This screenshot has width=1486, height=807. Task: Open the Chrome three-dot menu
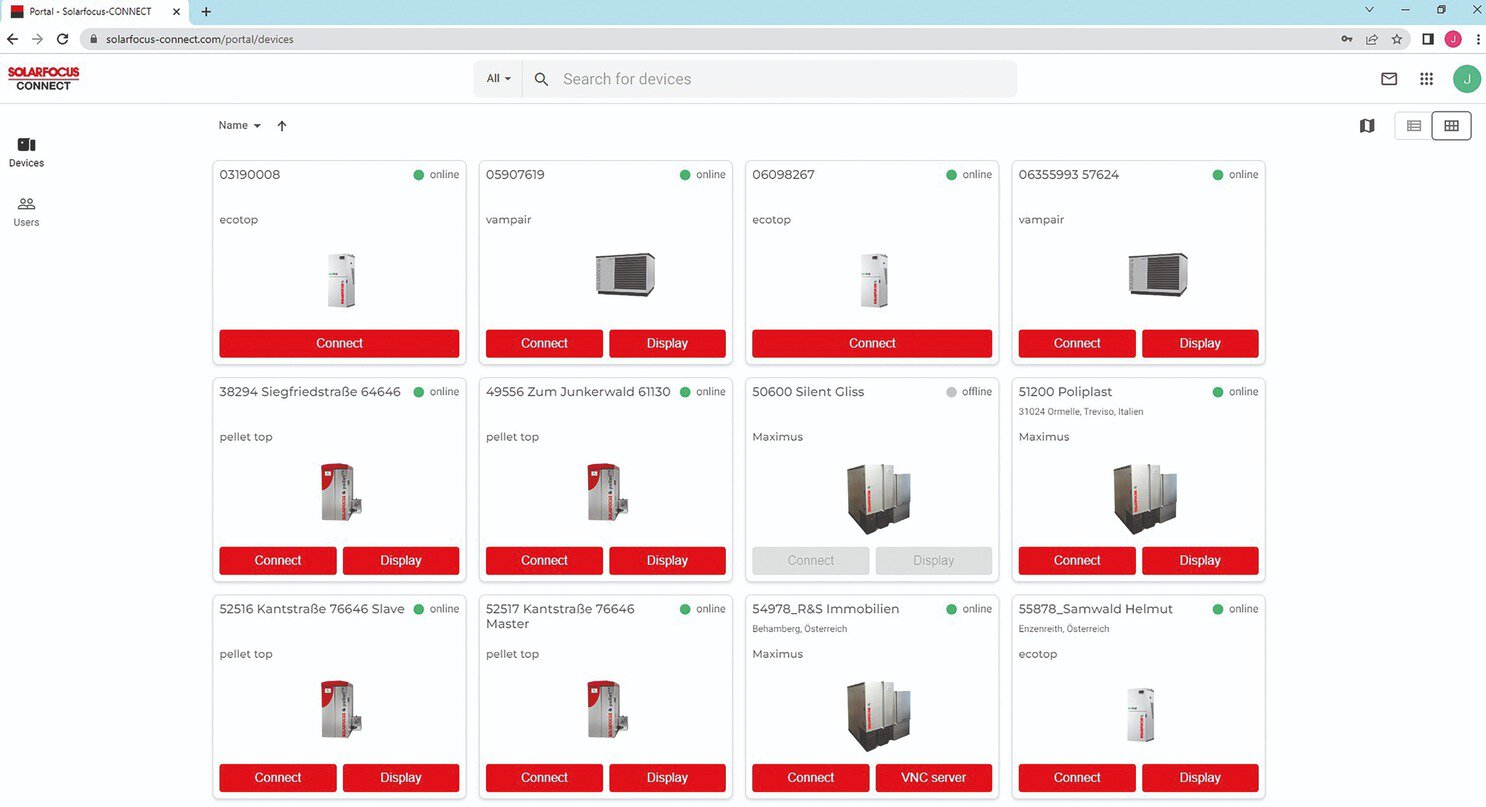(x=1478, y=39)
